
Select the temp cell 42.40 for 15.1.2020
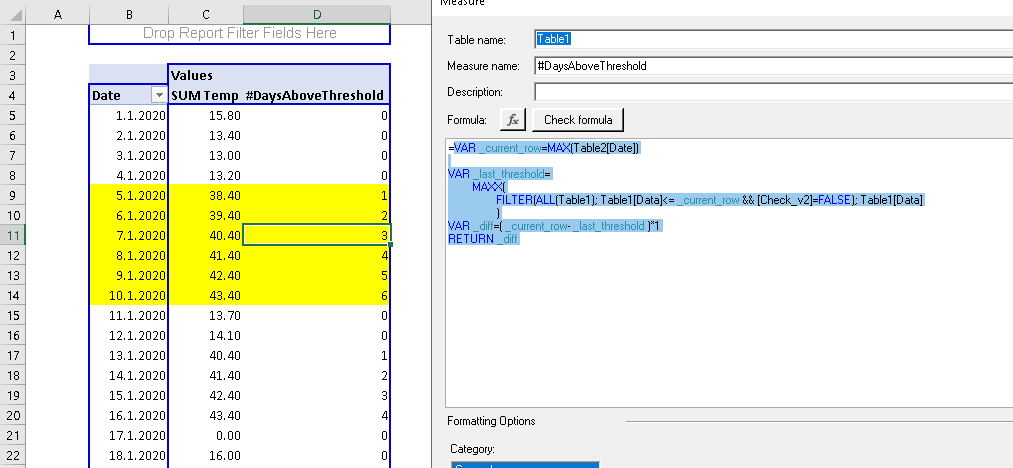tap(205, 396)
